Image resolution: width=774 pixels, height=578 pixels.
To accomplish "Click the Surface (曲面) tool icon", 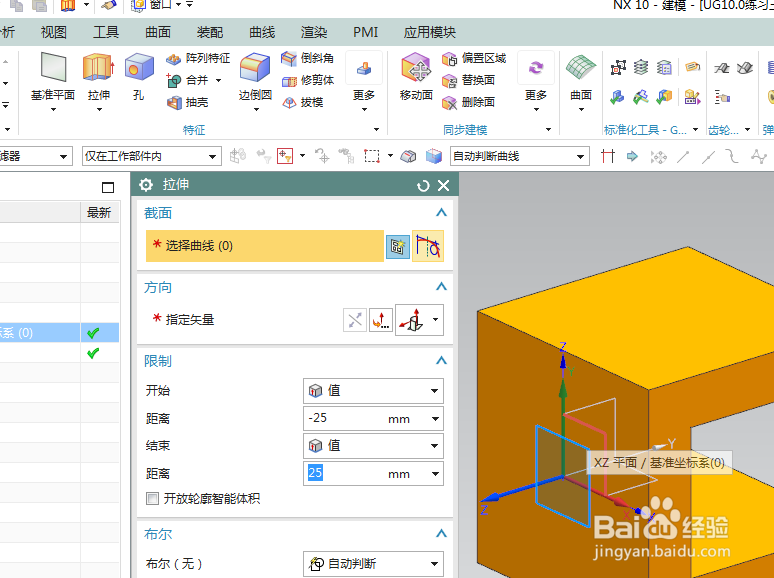I will (580, 68).
